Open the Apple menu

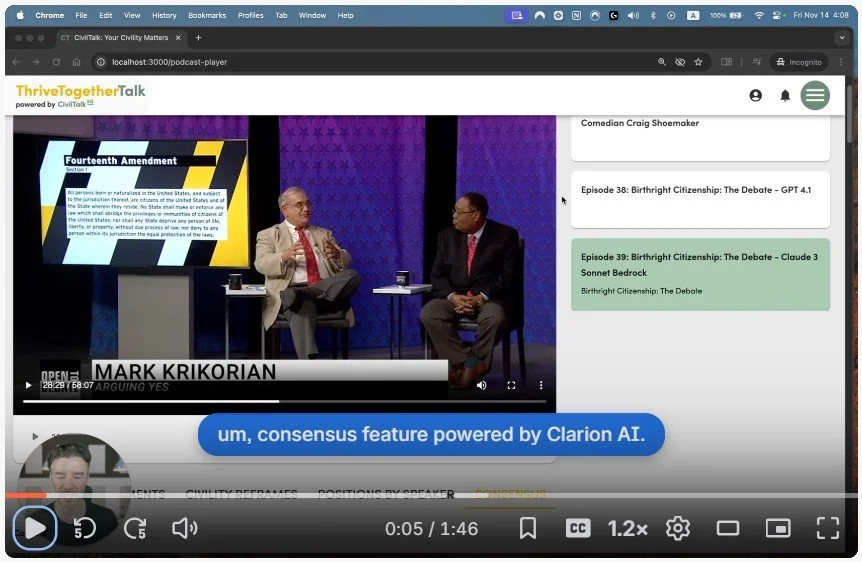[x=20, y=15]
